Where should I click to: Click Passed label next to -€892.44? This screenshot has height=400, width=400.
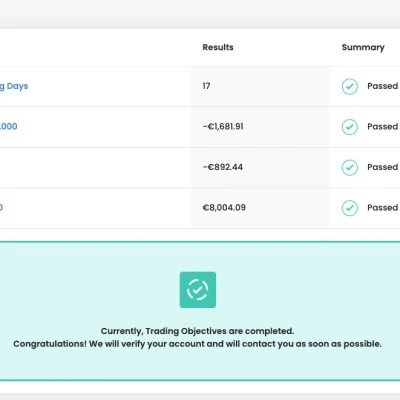383,167
